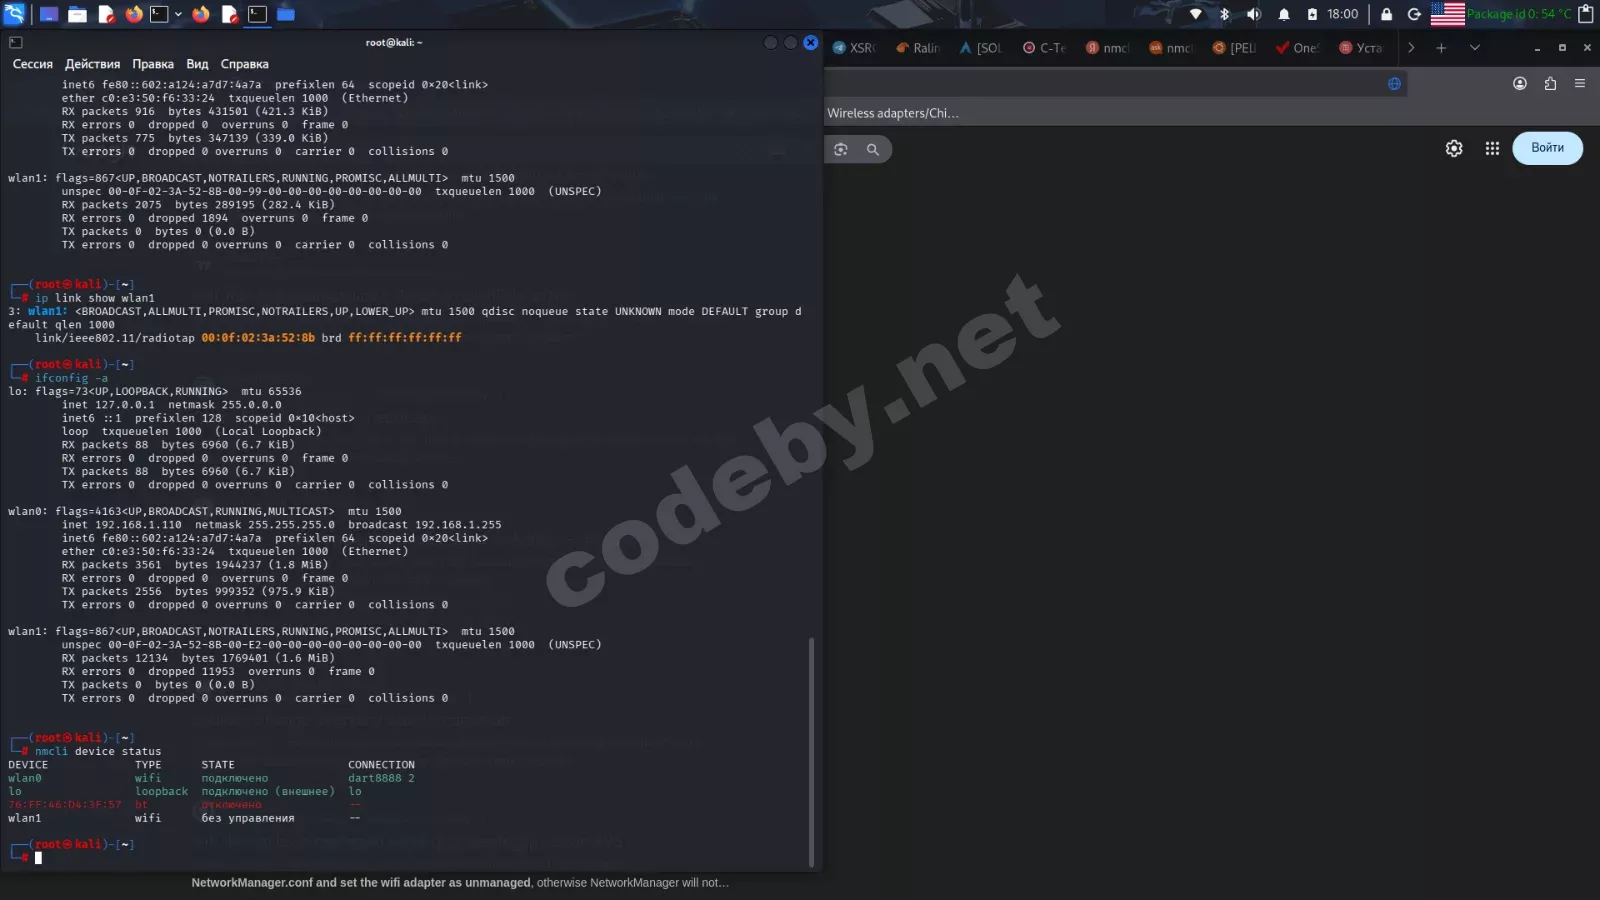This screenshot has height=900, width=1600.
Task: Switch to the C-Te browser tab
Action: pos(1044,48)
